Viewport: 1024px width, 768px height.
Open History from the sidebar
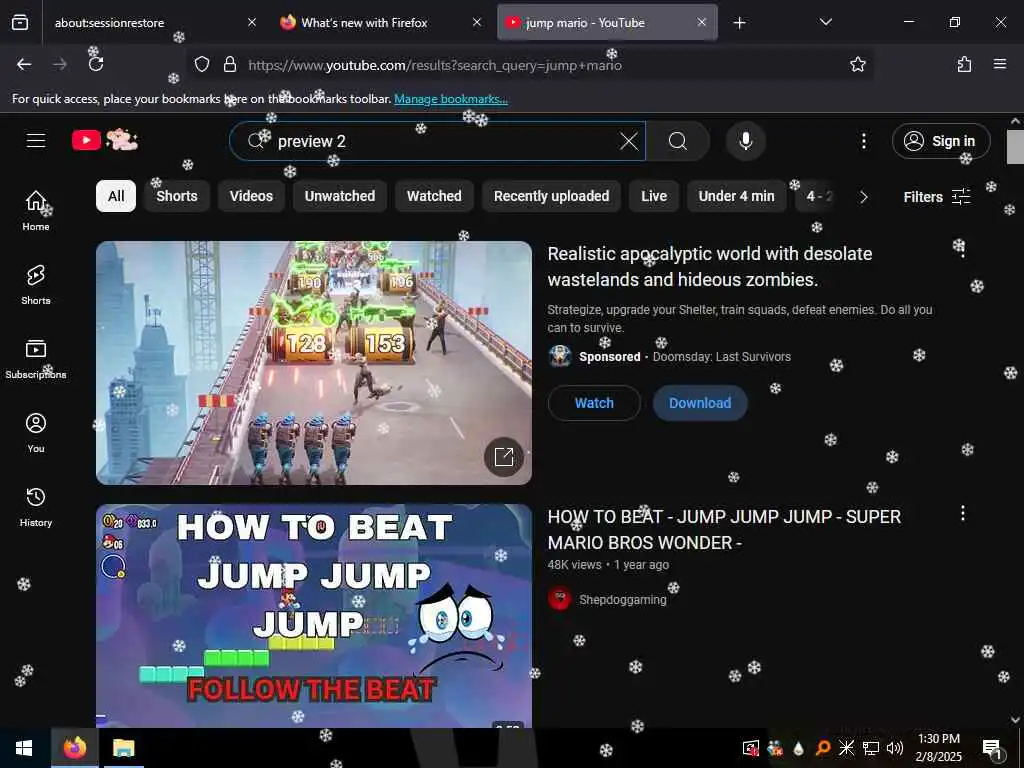coord(36,507)
